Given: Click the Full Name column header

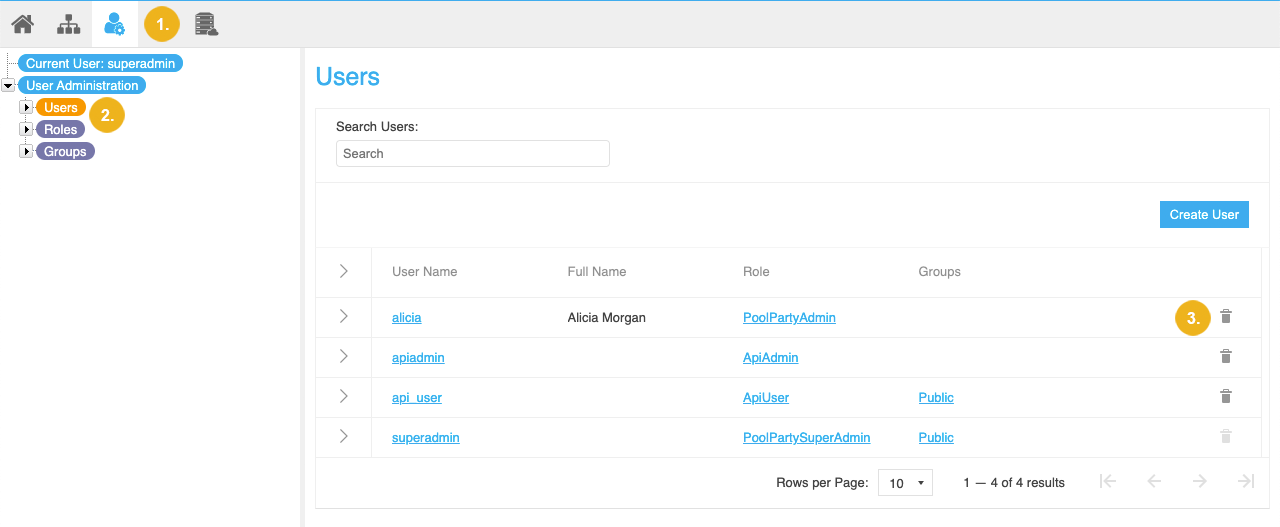Looking at the screenshot, I should 597,272.
